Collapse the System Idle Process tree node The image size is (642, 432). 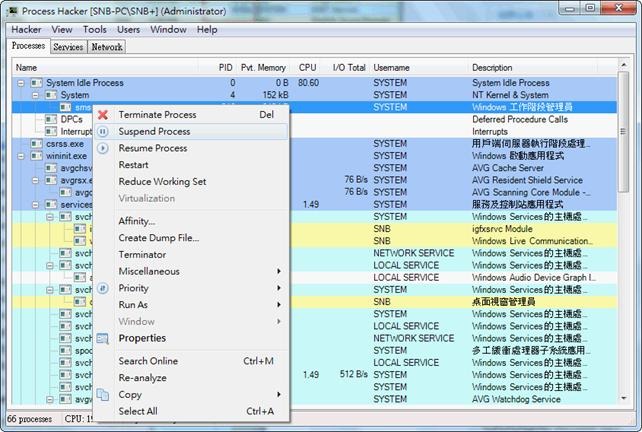pos(21,83)
